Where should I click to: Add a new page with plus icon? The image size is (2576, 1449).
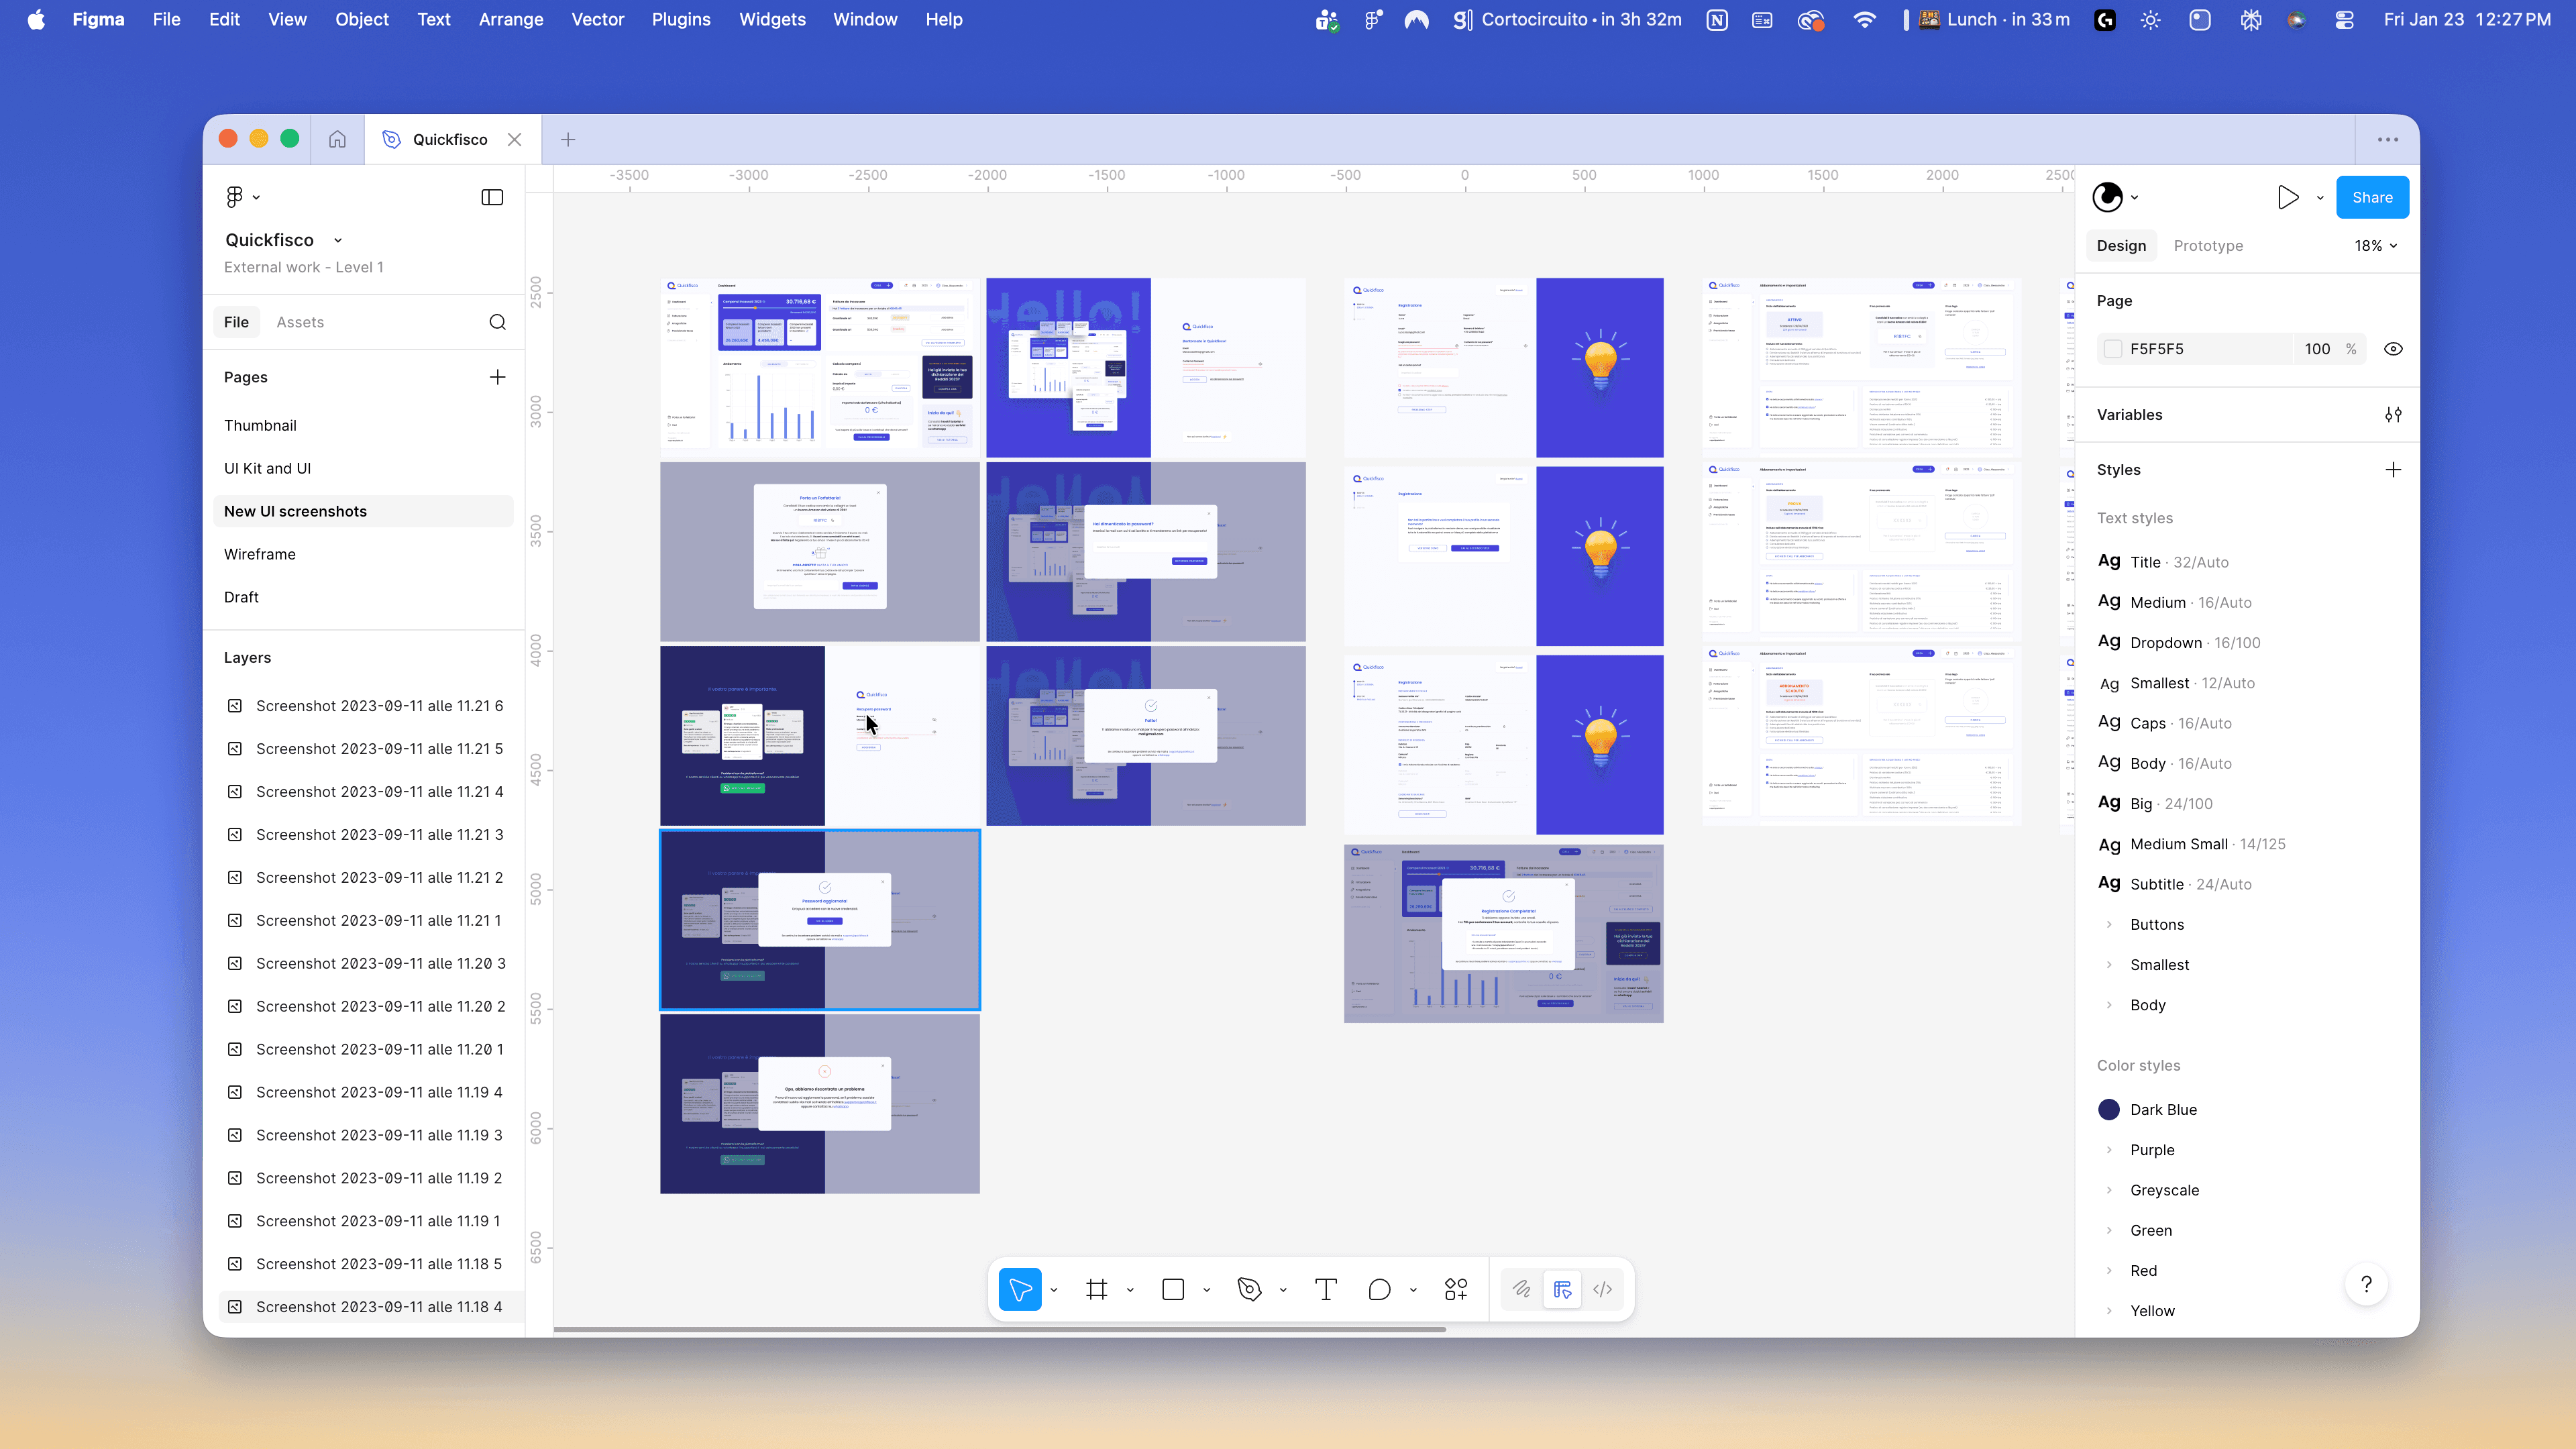point(497,377)
